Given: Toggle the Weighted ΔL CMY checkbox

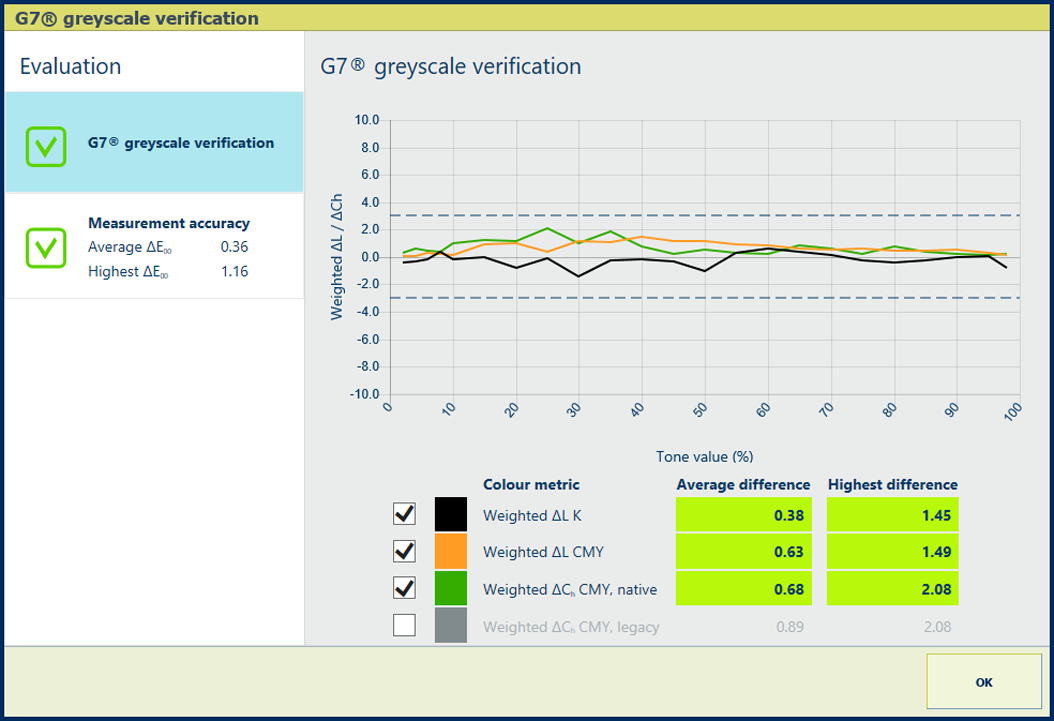Looking at the screenshot, I should (x=404, y=551).
